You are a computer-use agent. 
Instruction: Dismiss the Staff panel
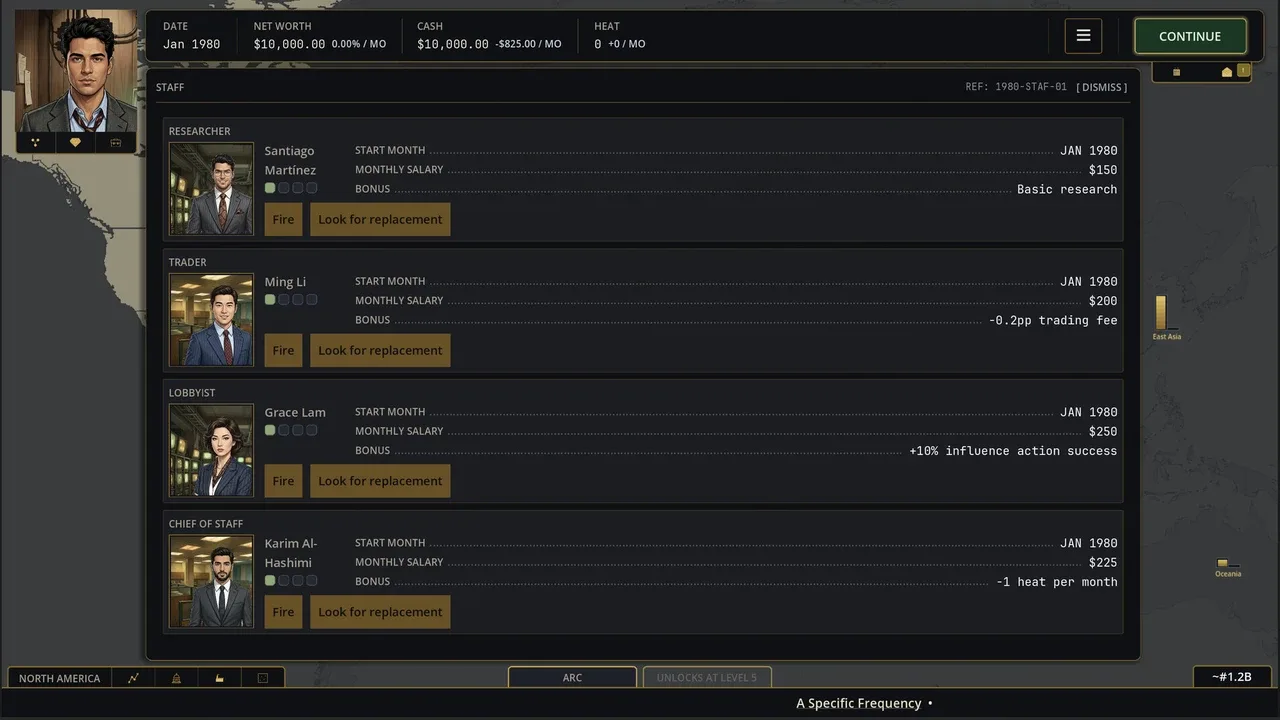[1102, 87]
